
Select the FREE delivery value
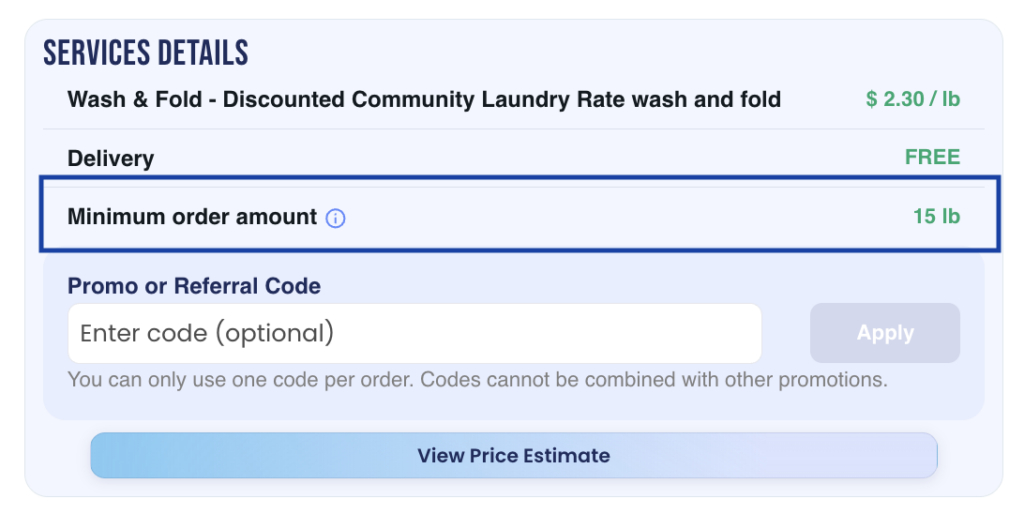[x=932, y=157]
